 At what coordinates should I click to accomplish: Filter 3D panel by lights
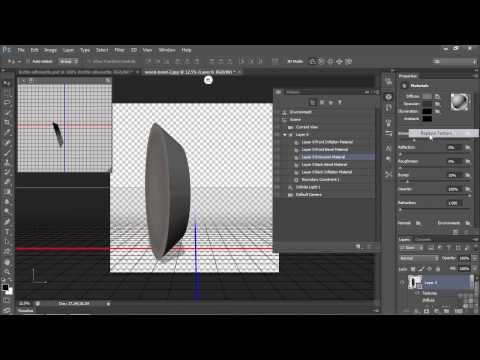pos(340,102)
